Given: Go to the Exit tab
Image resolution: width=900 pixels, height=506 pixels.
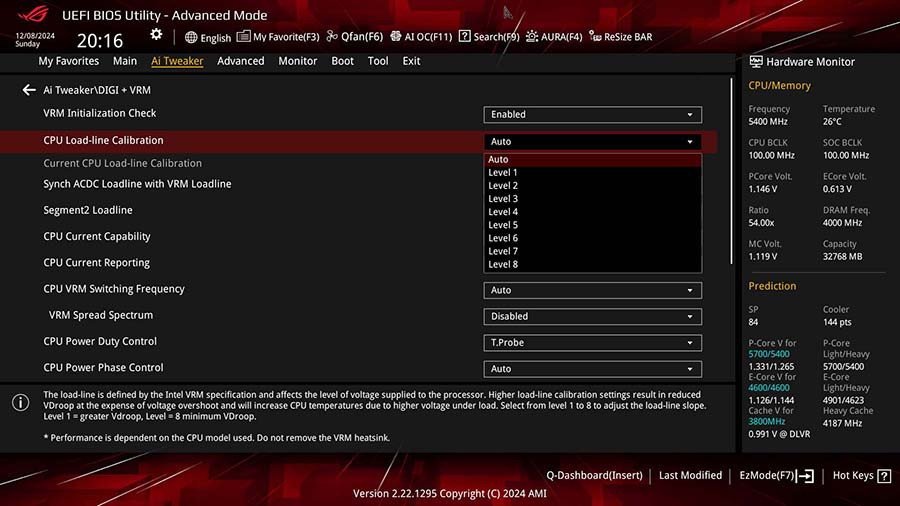Looking at the screenshot, I should [411, 61].
